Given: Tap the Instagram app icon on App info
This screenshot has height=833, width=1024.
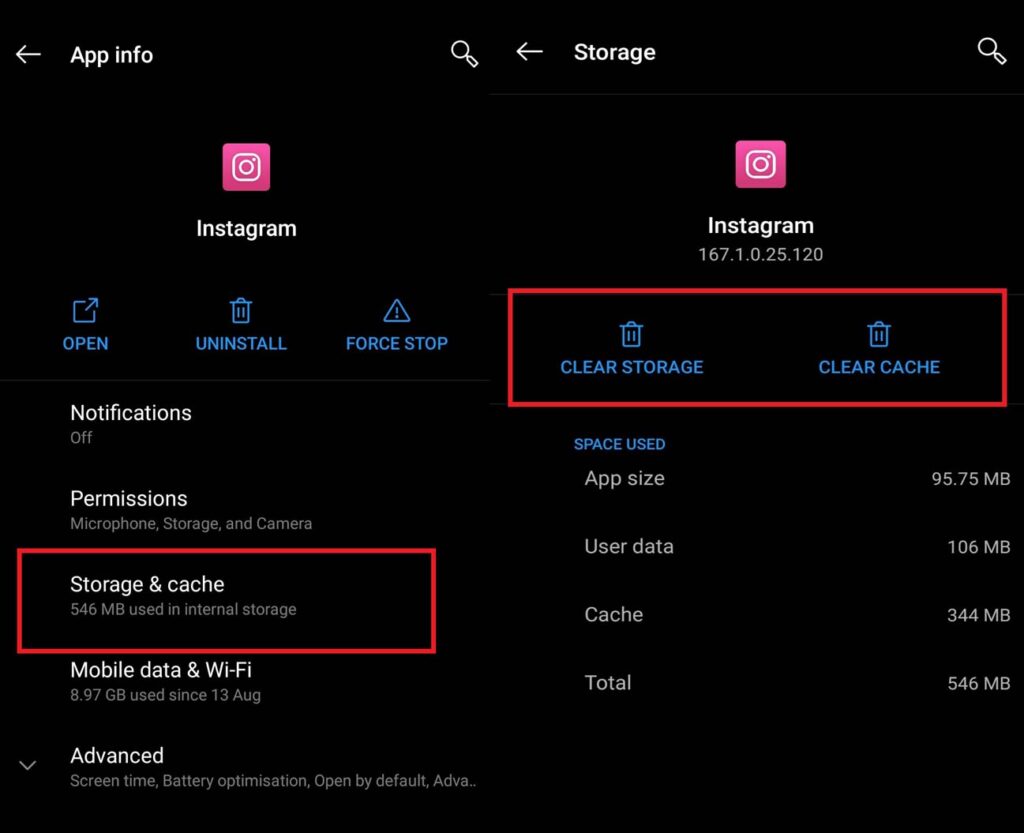Looking at the screenshot, I should coord(246,167).
